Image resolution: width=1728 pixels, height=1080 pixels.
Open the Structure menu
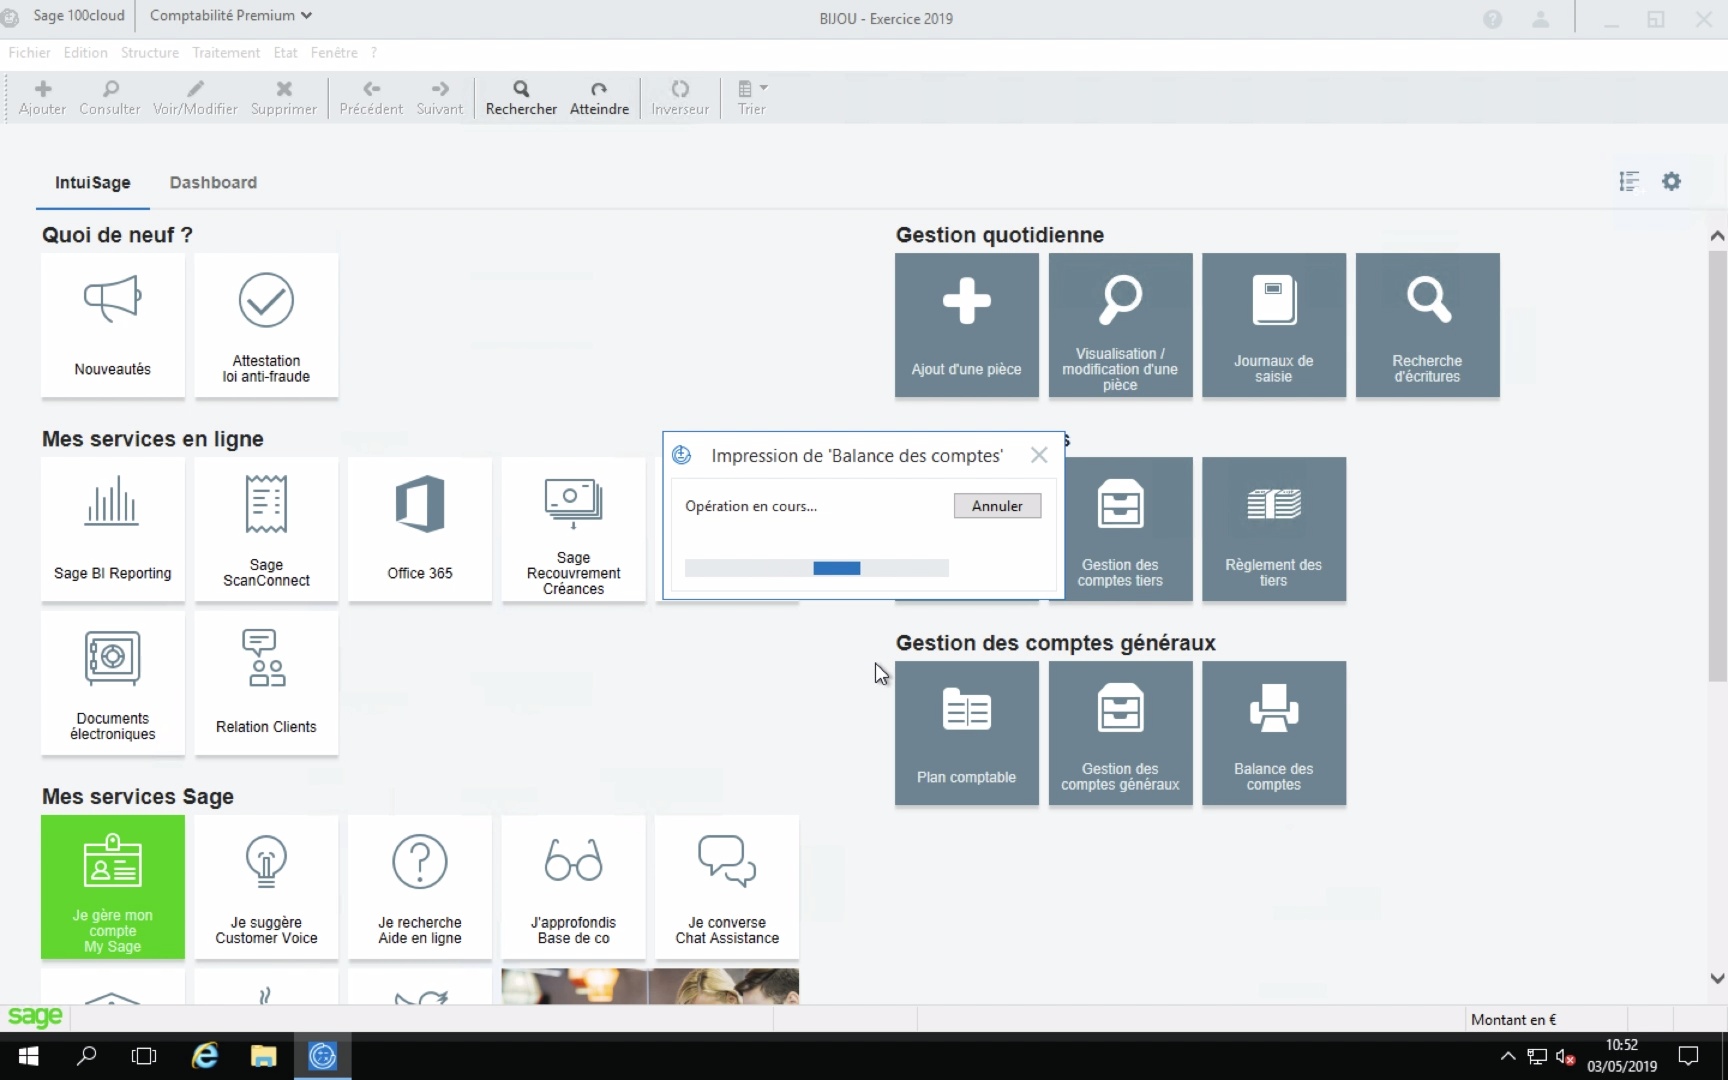point(150,52)
